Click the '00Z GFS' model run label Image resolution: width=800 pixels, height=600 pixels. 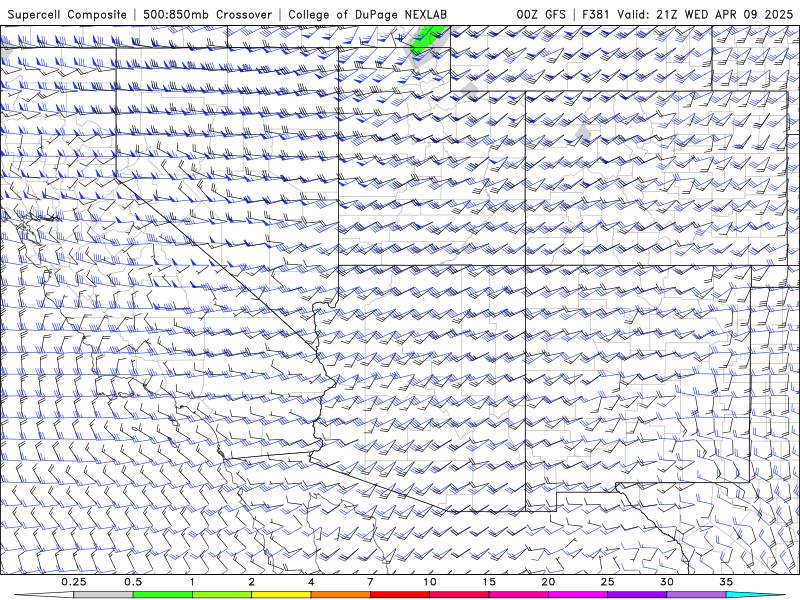(541, 14)
